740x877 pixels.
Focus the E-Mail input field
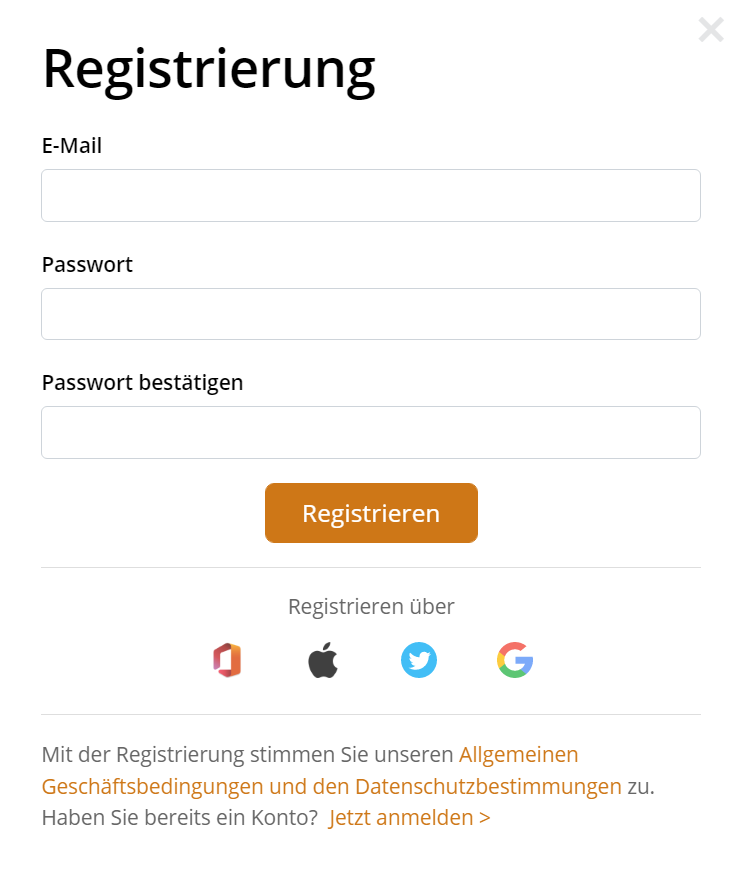[x=371, y=196]
